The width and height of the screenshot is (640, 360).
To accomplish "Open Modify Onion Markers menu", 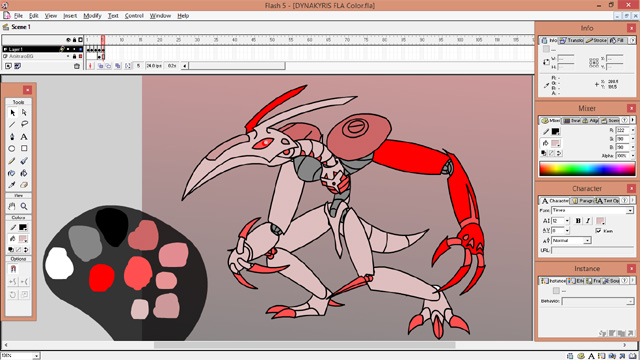I will [x=128, y=66].
